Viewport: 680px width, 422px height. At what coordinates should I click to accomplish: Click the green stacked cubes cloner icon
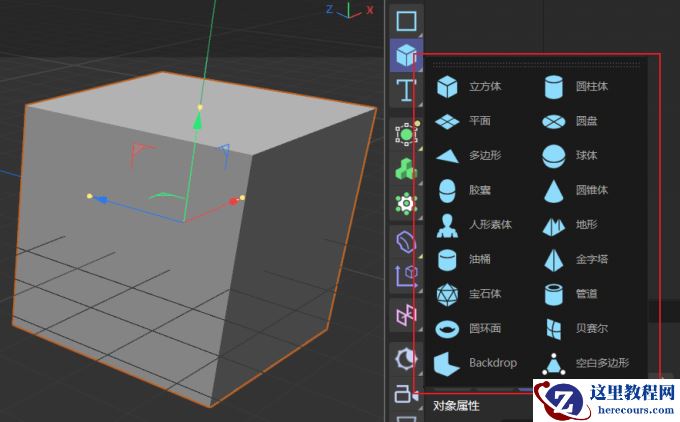(406, 168)
